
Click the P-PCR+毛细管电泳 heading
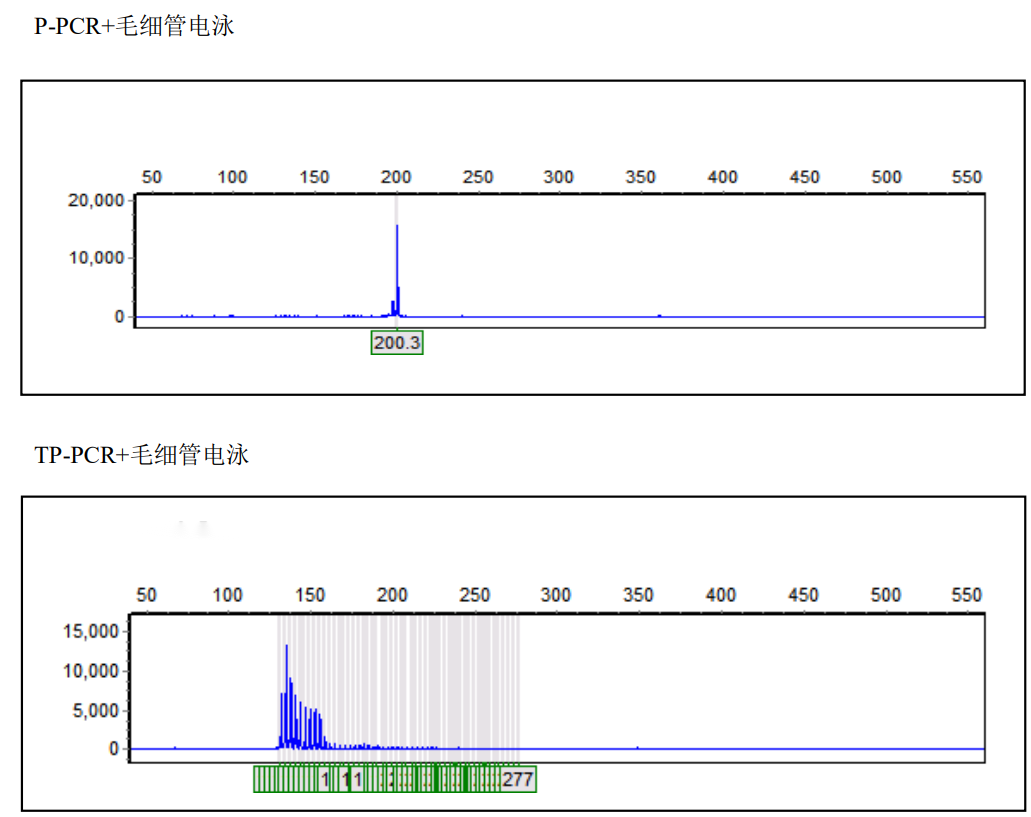[134, 27]
